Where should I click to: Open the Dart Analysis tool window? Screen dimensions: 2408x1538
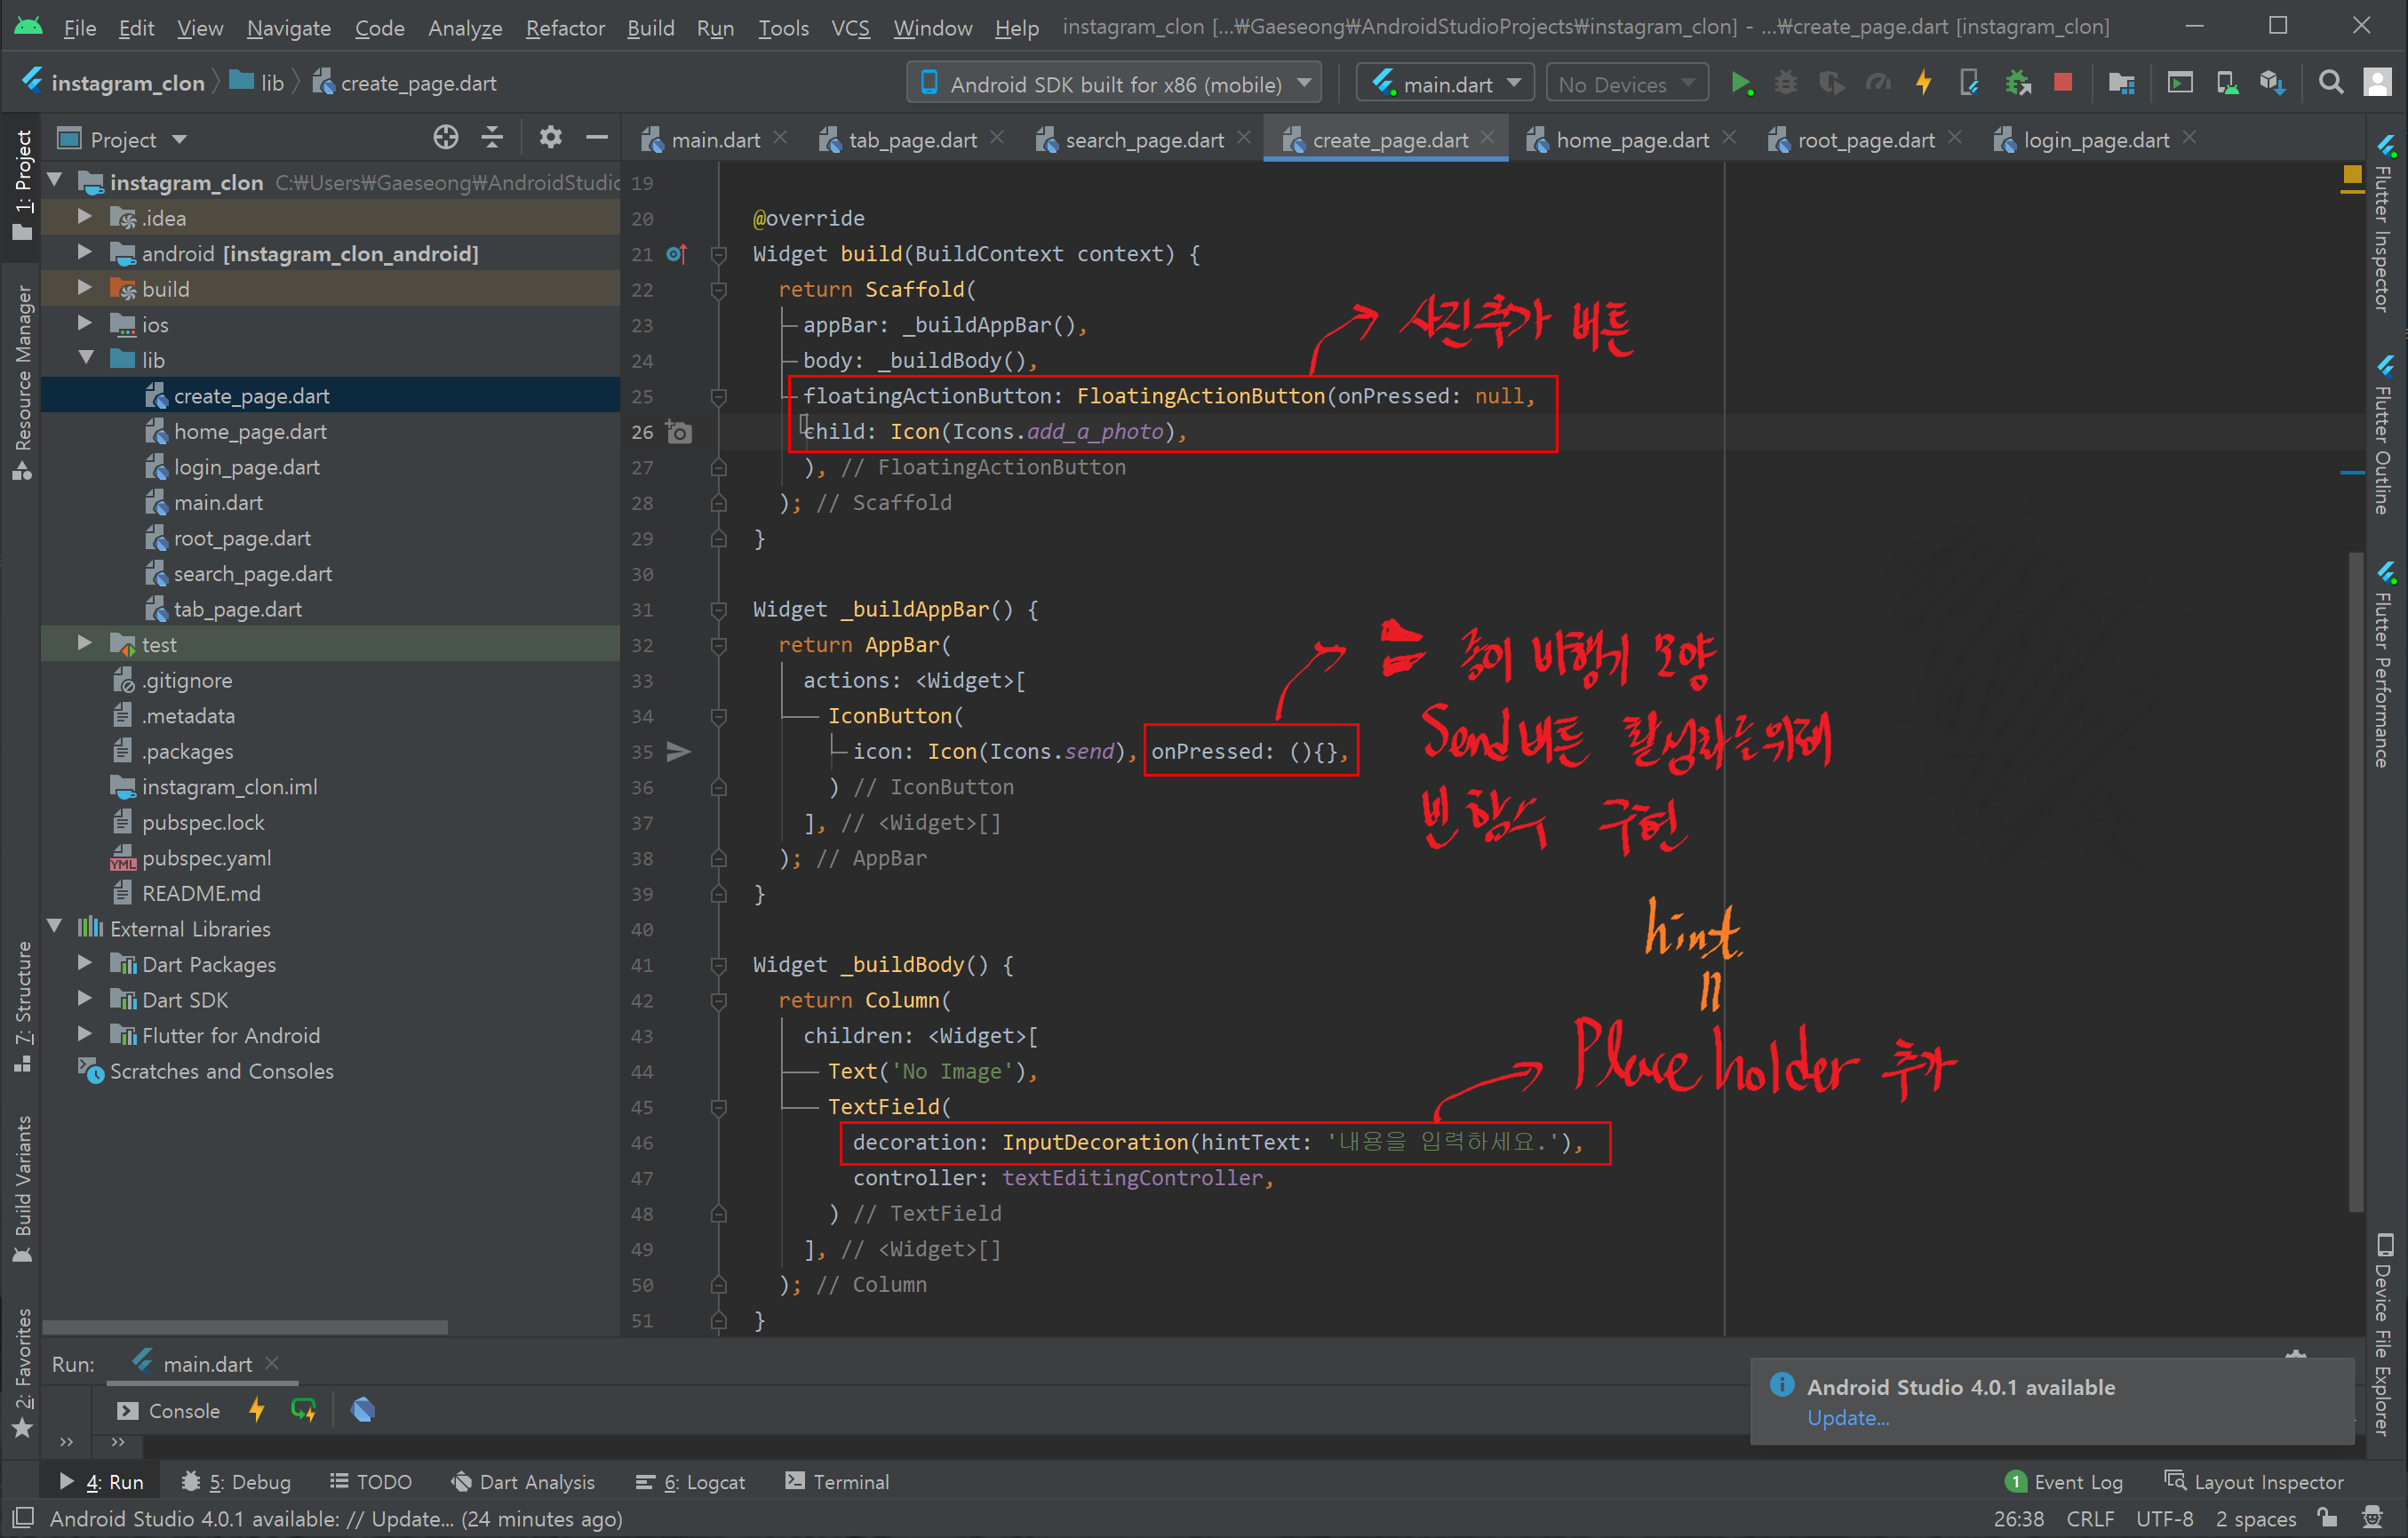click(x=523, y=1482)
